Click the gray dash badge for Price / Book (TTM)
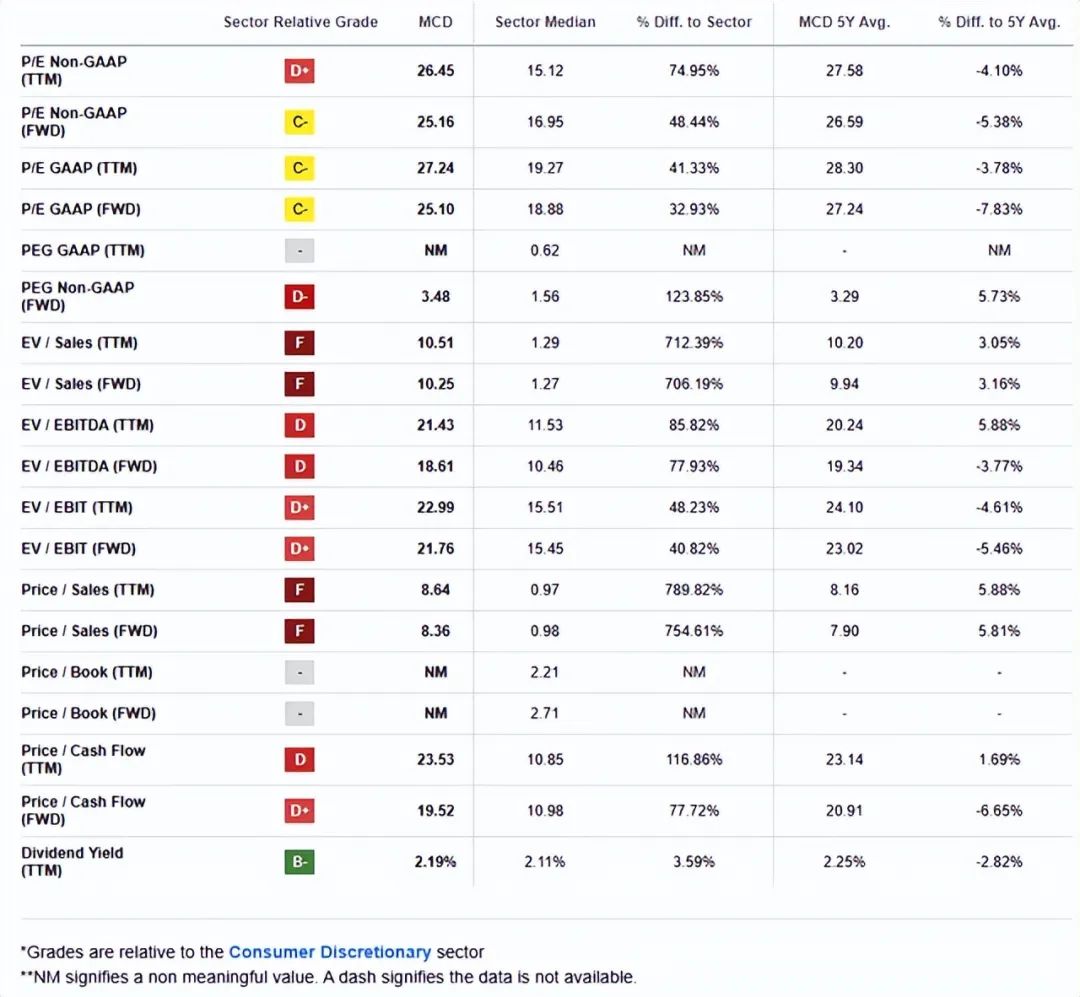The image size is (1080, 997). point(299,672)
